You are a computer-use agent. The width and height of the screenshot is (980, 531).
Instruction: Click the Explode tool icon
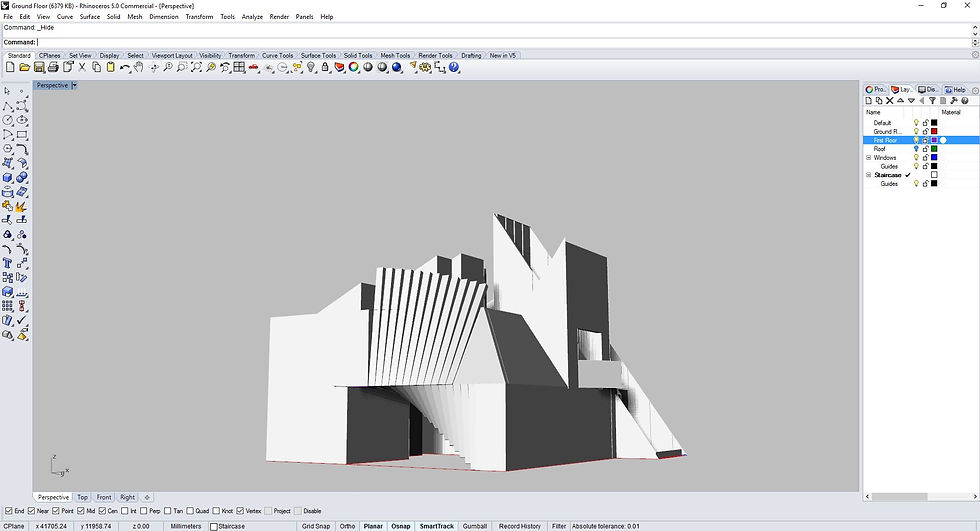[x=22, y=206]
